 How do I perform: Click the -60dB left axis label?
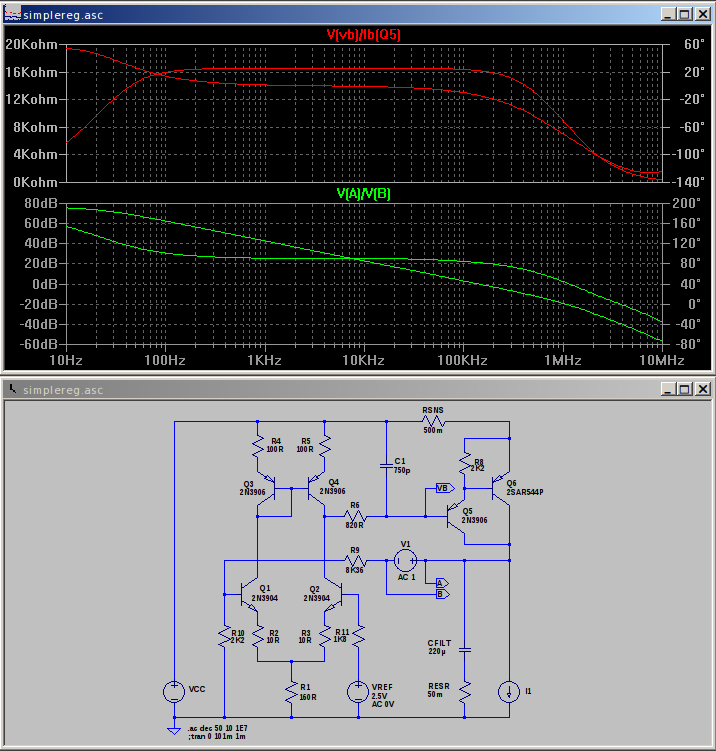point(38,343)
